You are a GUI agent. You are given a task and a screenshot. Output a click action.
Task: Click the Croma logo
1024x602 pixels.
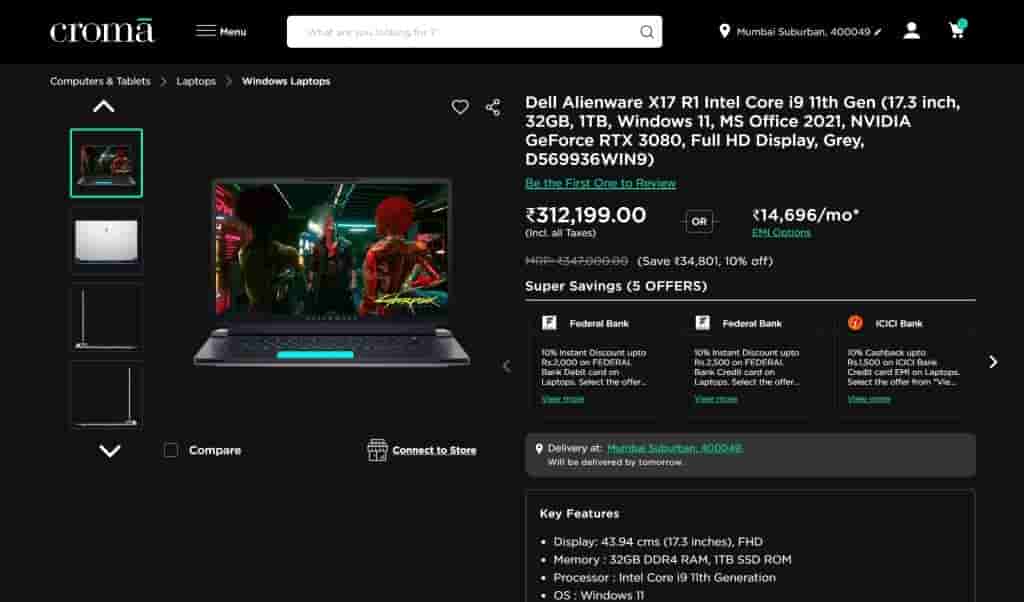[x=102, y=31]
